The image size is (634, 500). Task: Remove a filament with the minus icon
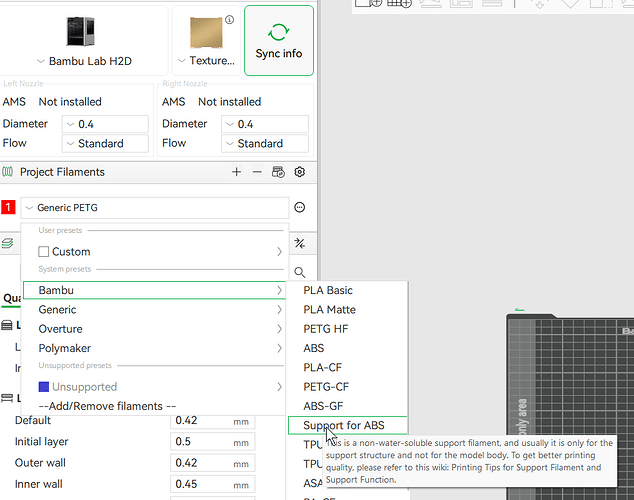(x=257, y=172)
